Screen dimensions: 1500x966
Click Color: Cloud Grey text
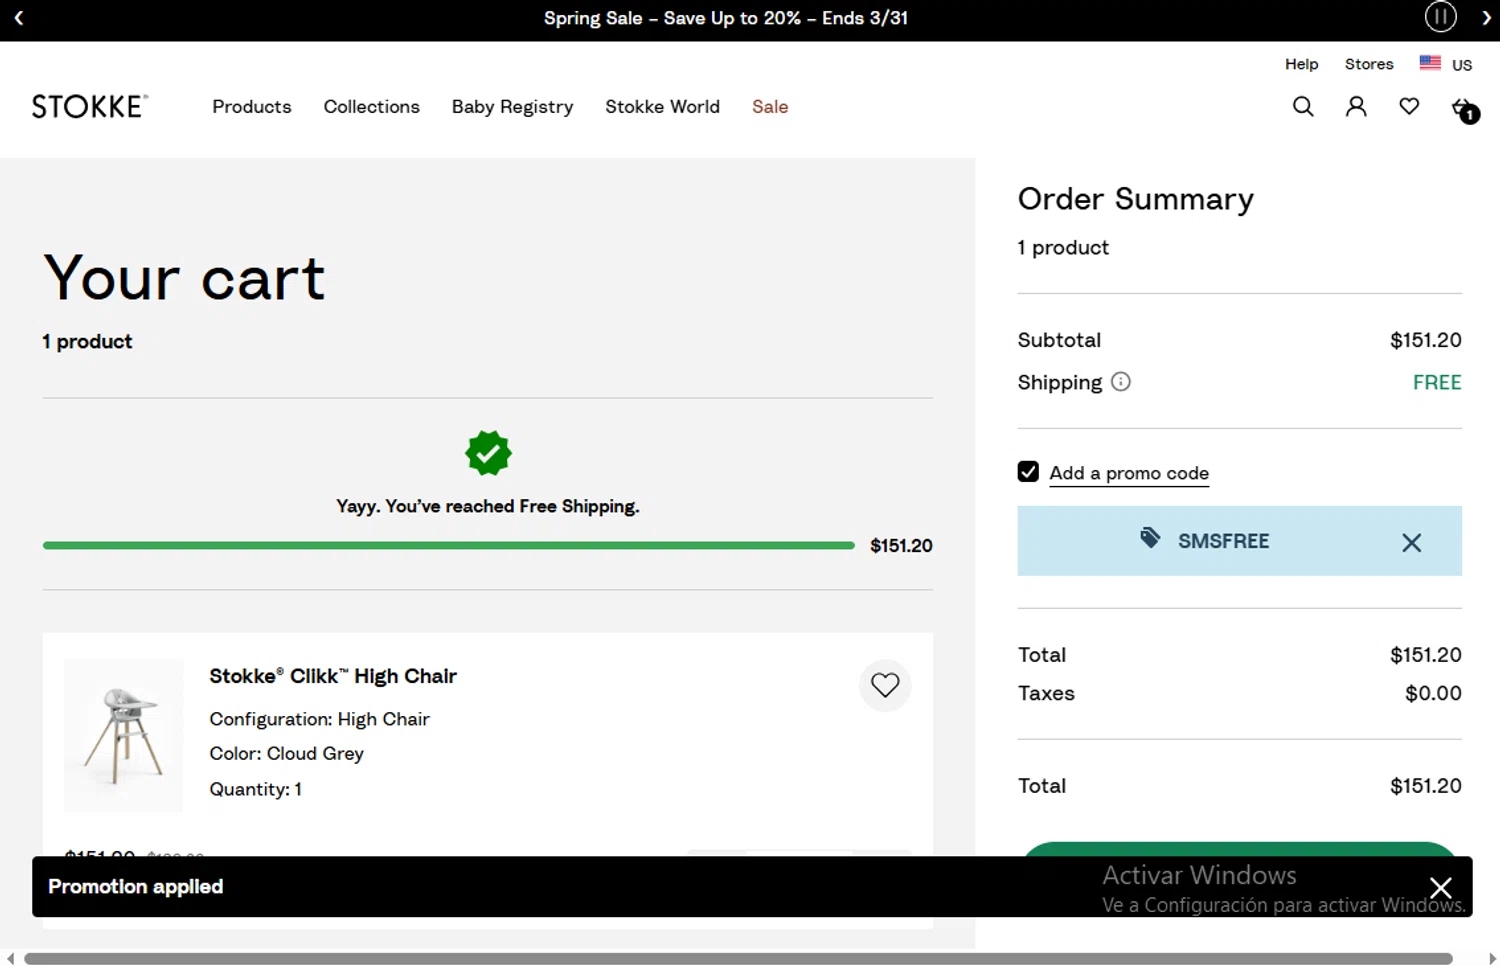click(286, 753)
